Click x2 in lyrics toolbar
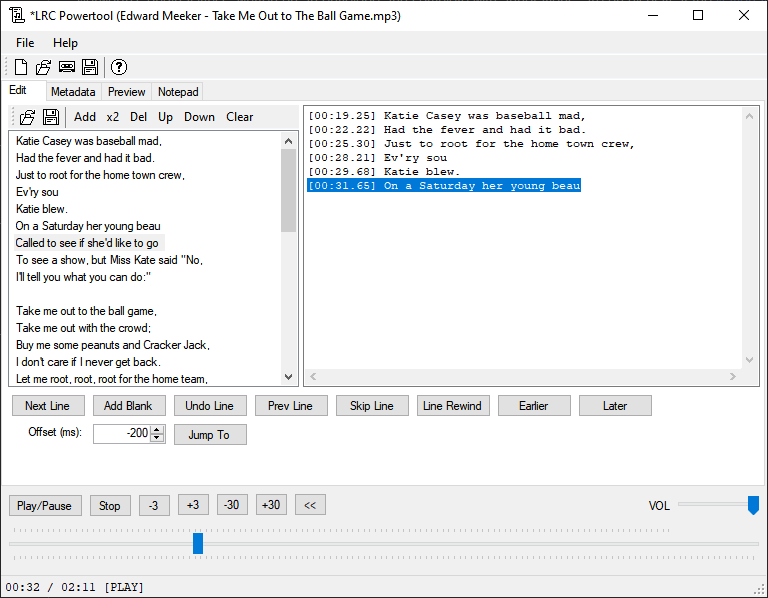Screen dimensions: 768x598 click(113, 117)
